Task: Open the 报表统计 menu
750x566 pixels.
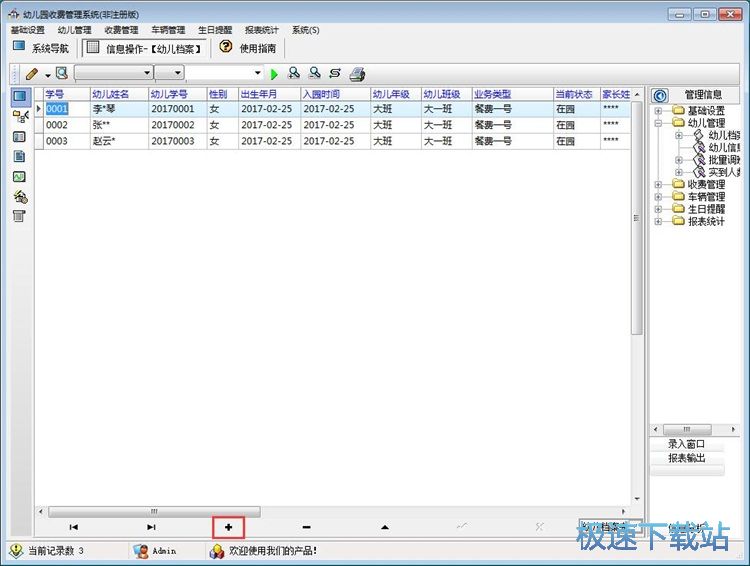Action: [x=261, y=30]
